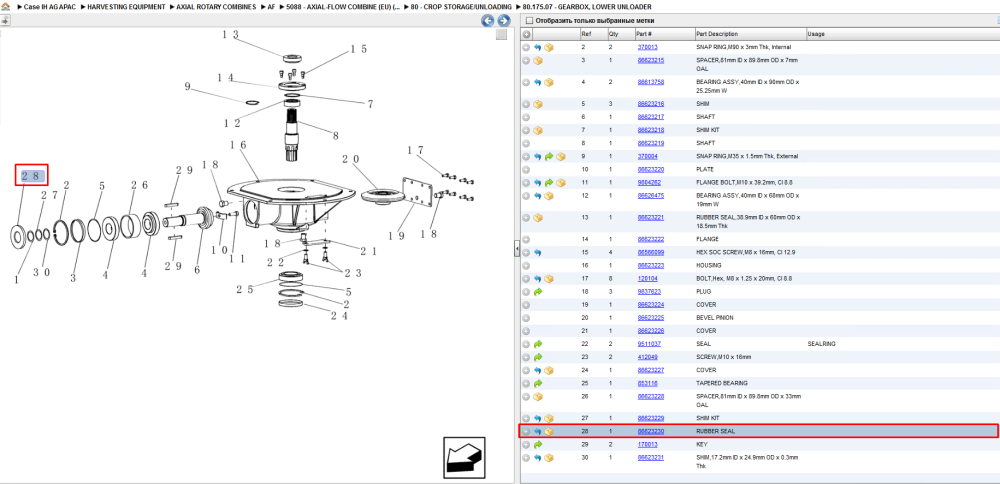Click the box icon for SHIM Ref 30
Image resolution: width=1000 pixels, height=484 pixels.
tap(548, 458)
